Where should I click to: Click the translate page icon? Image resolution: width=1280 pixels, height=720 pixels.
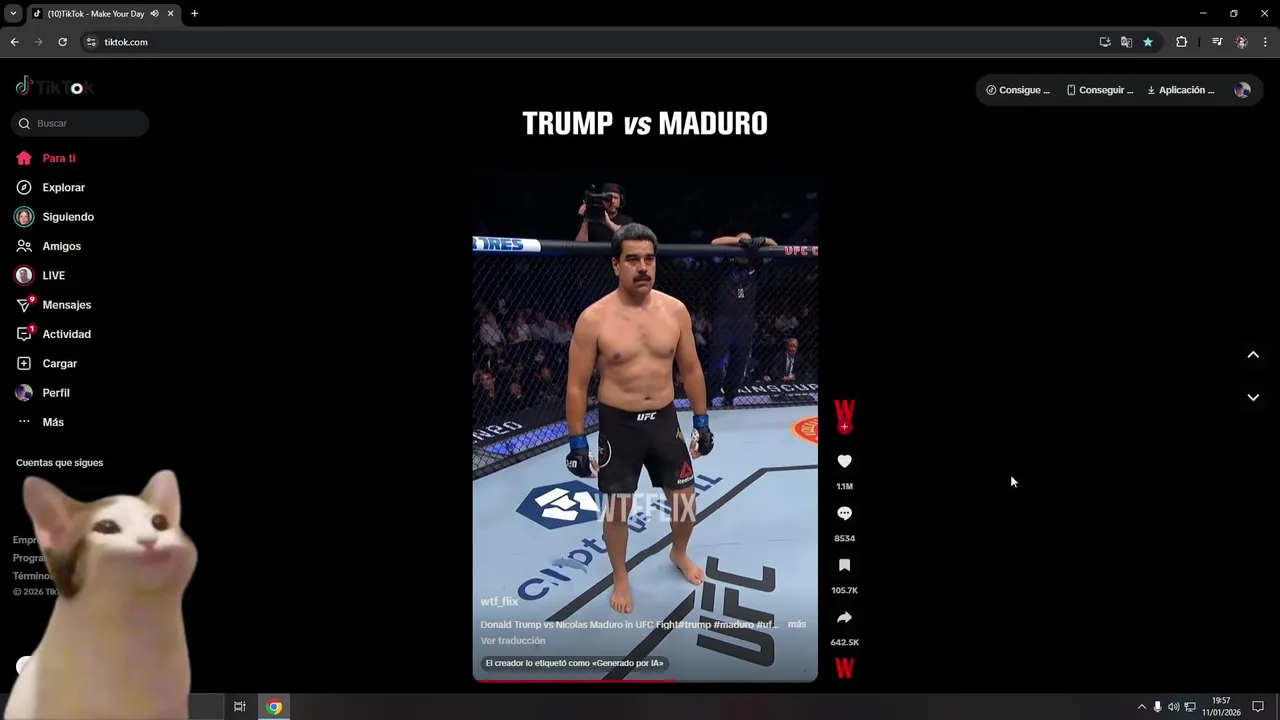1126,42
